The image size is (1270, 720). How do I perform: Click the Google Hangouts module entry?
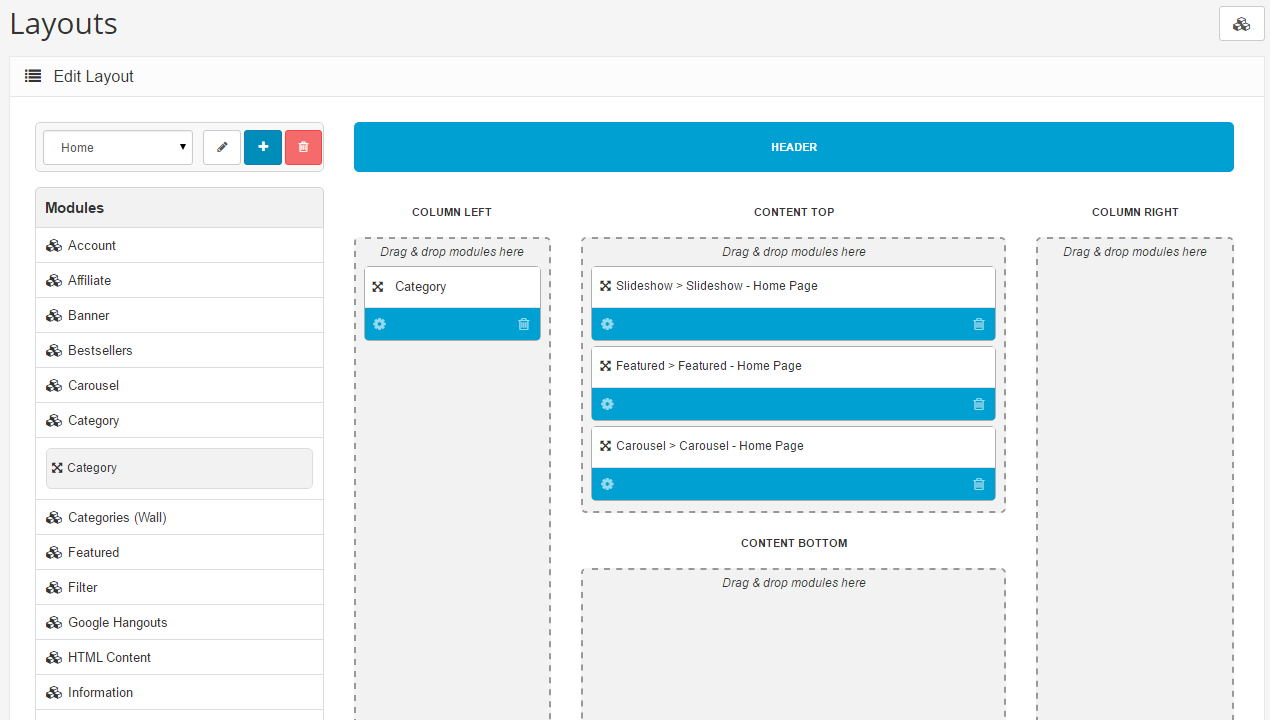pyautogui.click(x=117, y=622)
